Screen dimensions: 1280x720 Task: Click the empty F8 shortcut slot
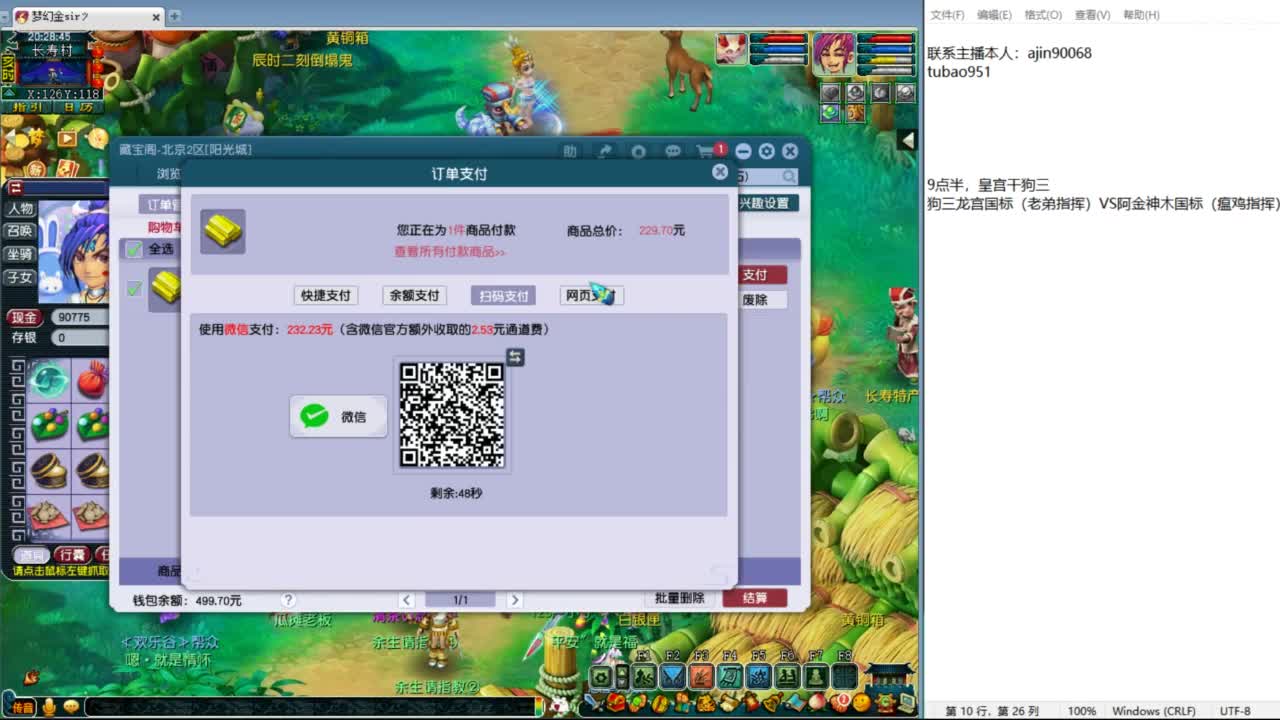[x=846, y=676]
